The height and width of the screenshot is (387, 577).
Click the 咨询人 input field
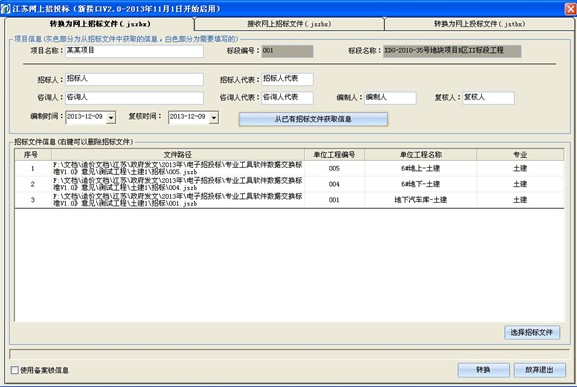point(134,98)
